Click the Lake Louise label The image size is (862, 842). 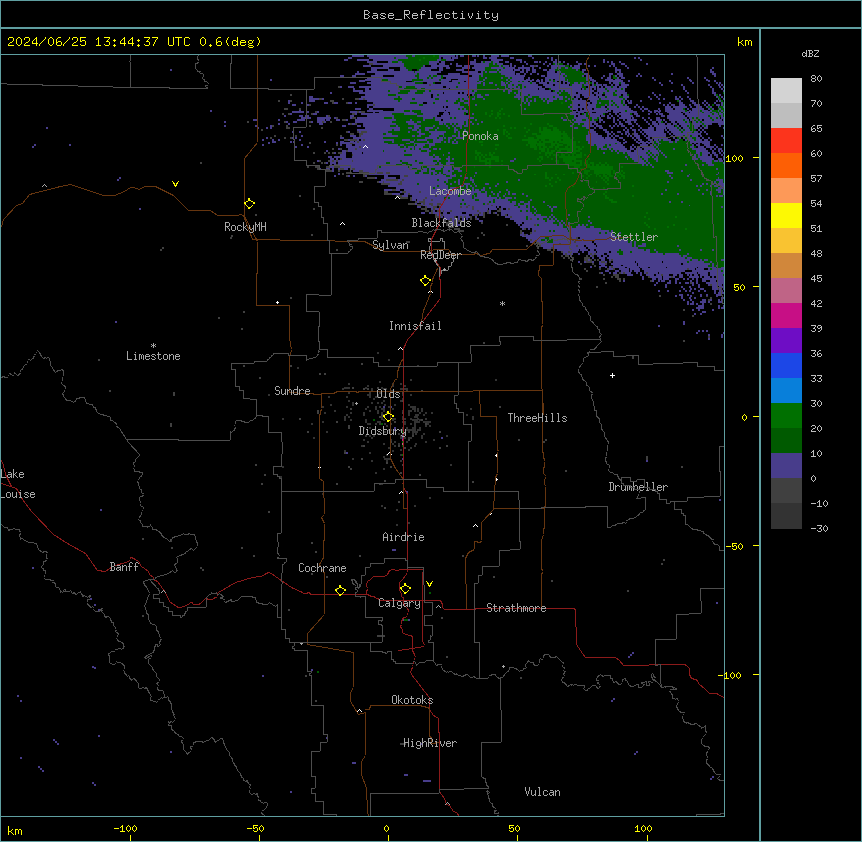coord(18,484)
